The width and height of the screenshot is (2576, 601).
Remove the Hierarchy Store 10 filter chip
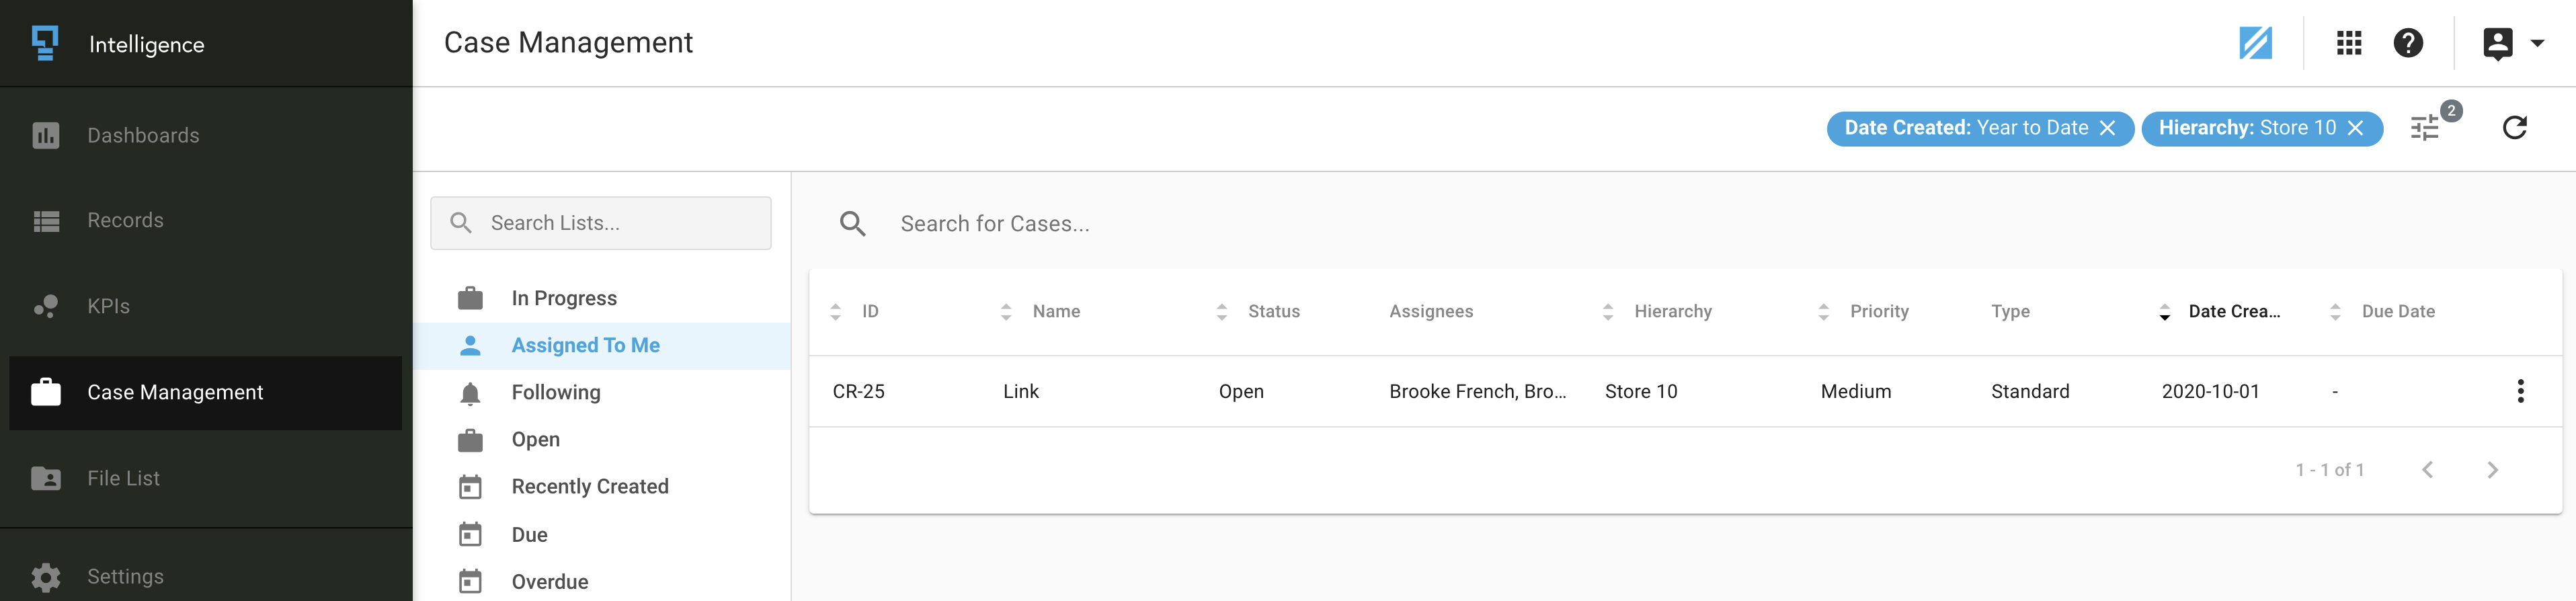pyautogui.click(x=2355, y=128)
